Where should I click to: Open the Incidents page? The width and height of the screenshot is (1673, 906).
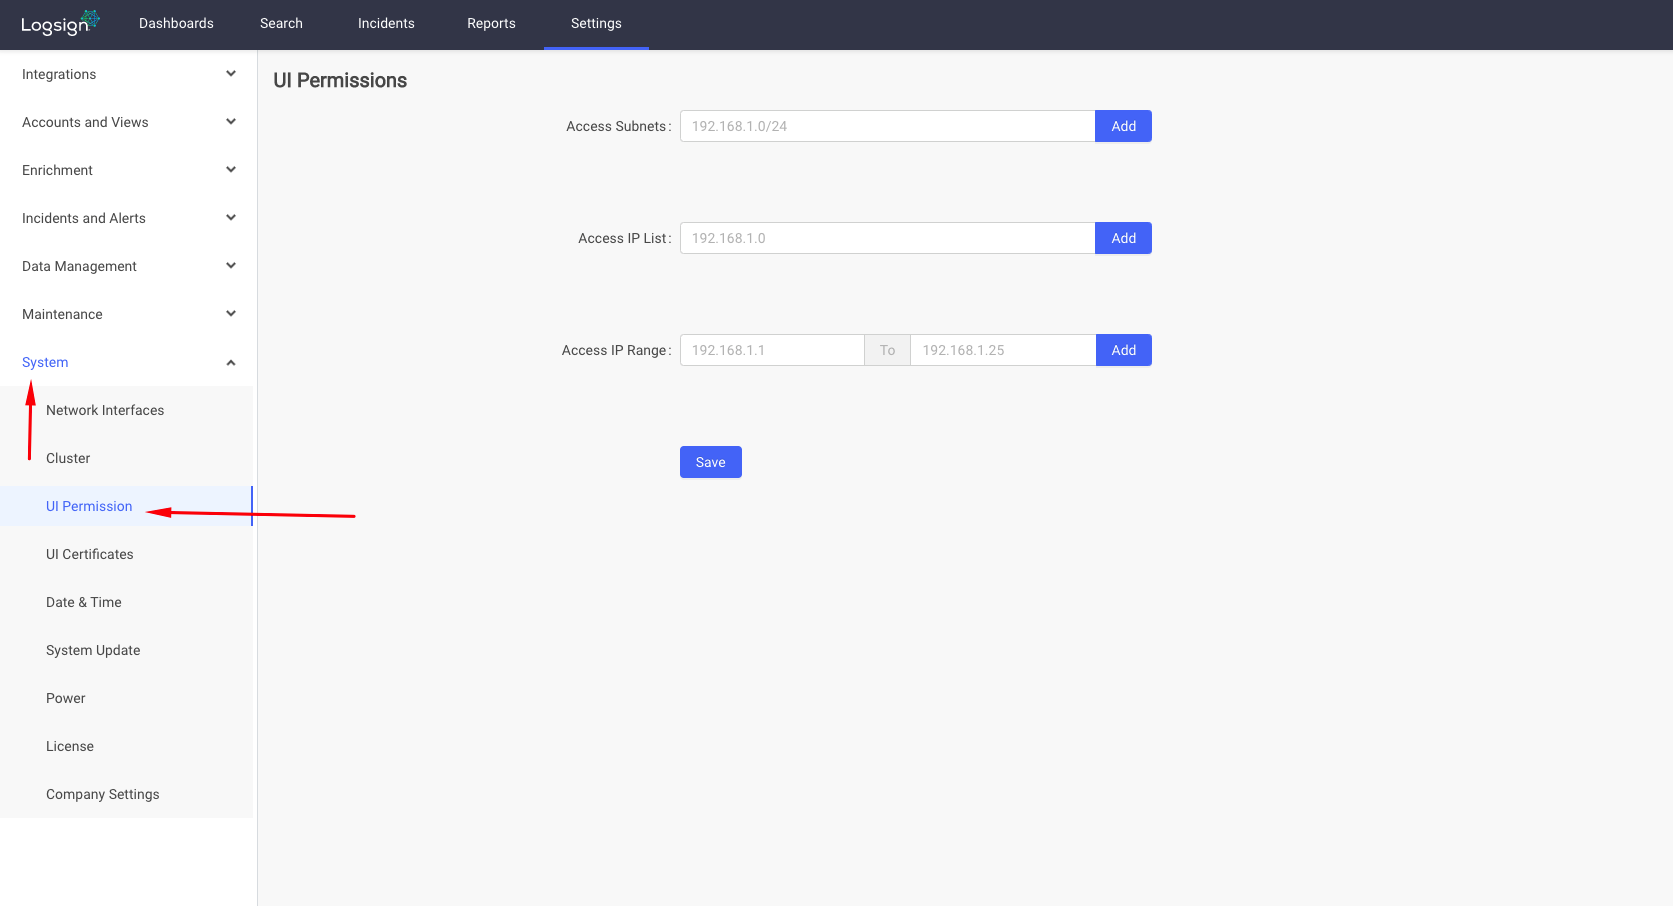tap(386, 23)
